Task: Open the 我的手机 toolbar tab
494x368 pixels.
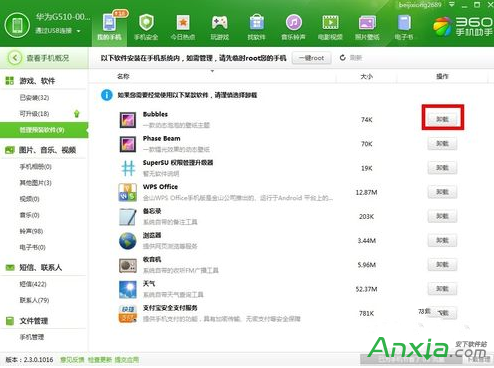Action: 110,28
